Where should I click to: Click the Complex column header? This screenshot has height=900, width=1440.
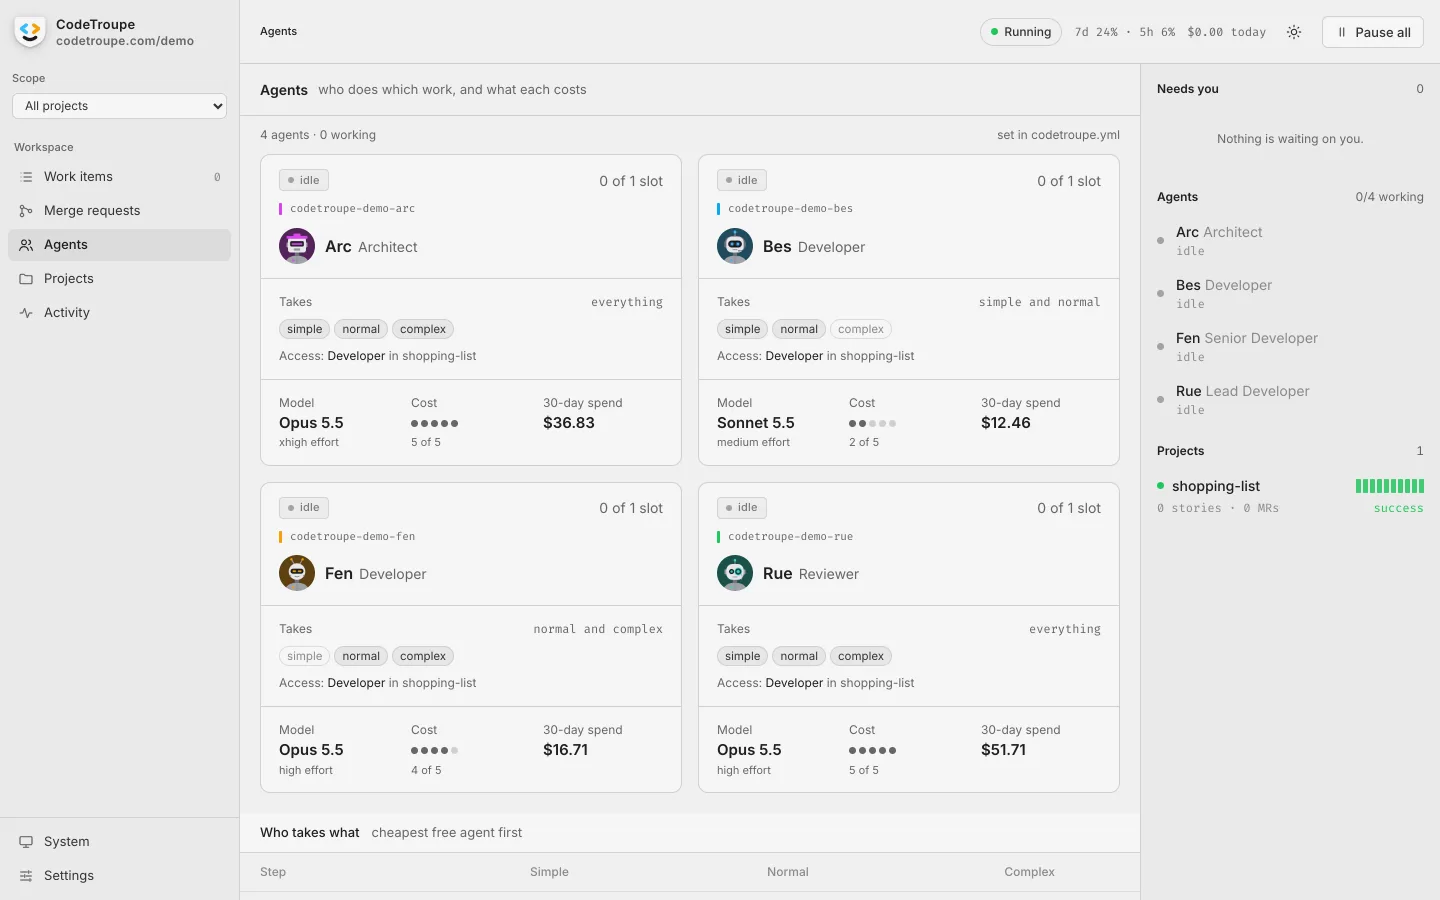pos(1029,872)
